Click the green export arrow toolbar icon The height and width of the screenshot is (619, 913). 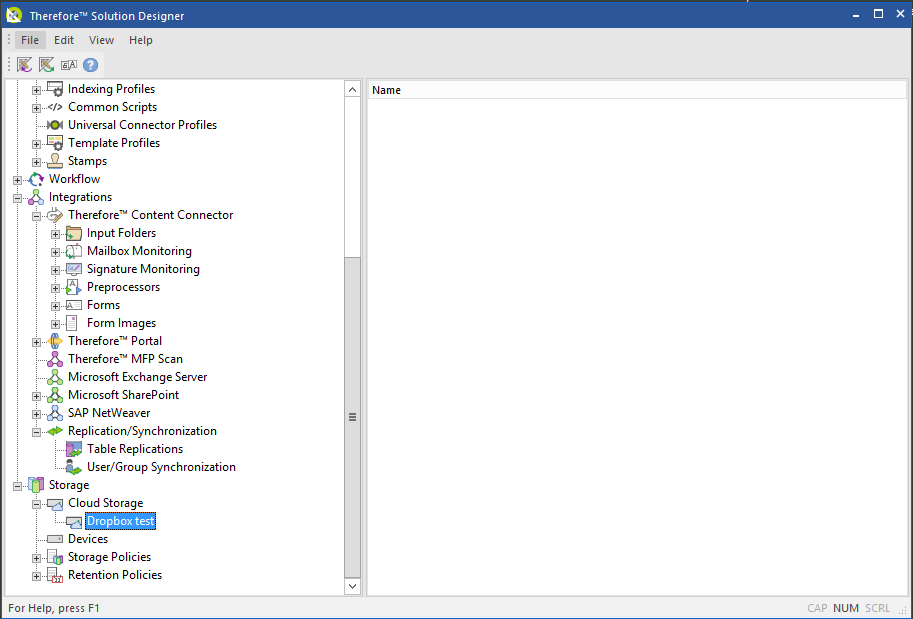[46, 64]
